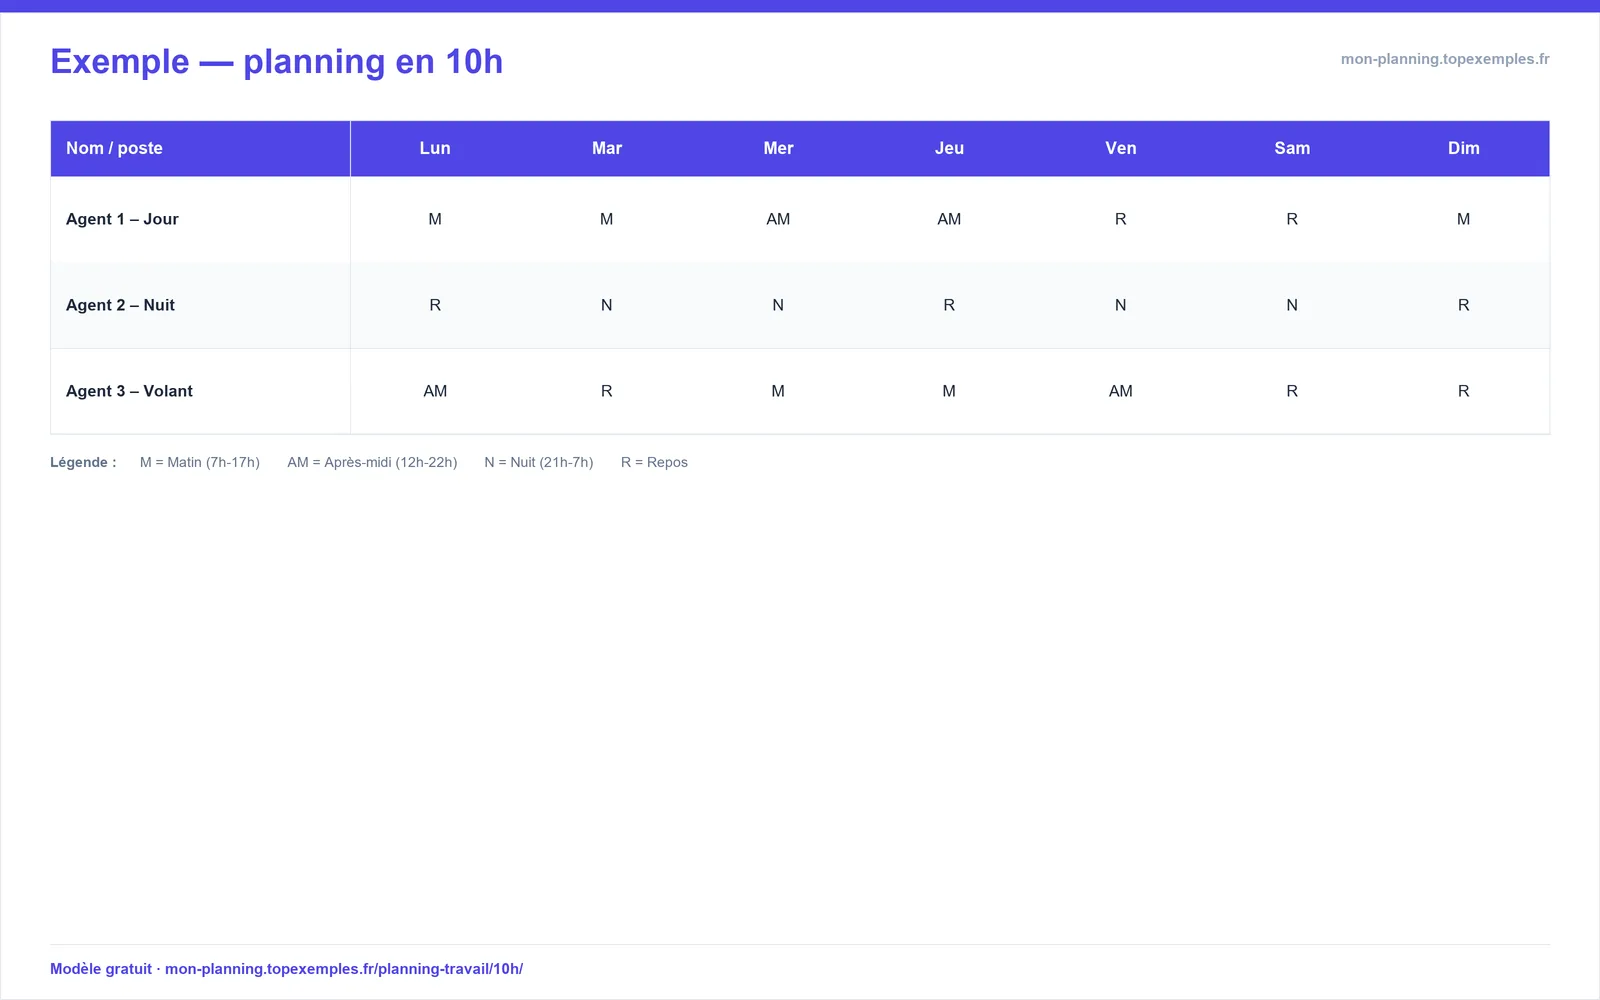Image resolution: width=1600 pixels, height=1000 pixels.
Task: Click legend entry 'M = Matin (7h-17h)'
Action: pos(200,462)
